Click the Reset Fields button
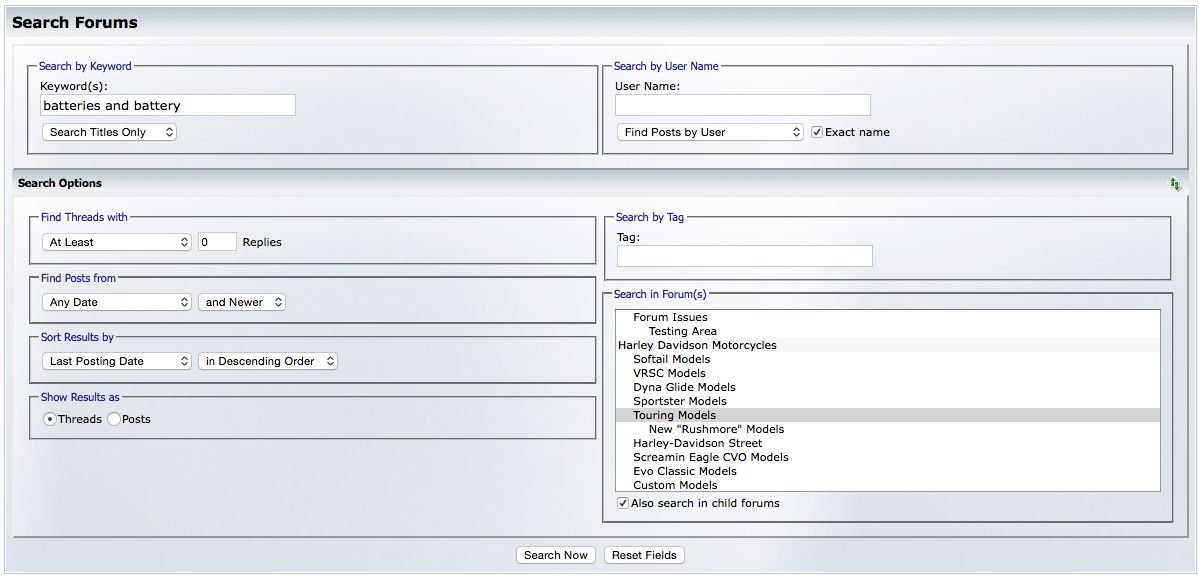Image resolution: width=1199 pixels, height=582 pixels. click(x=644, y=555)
